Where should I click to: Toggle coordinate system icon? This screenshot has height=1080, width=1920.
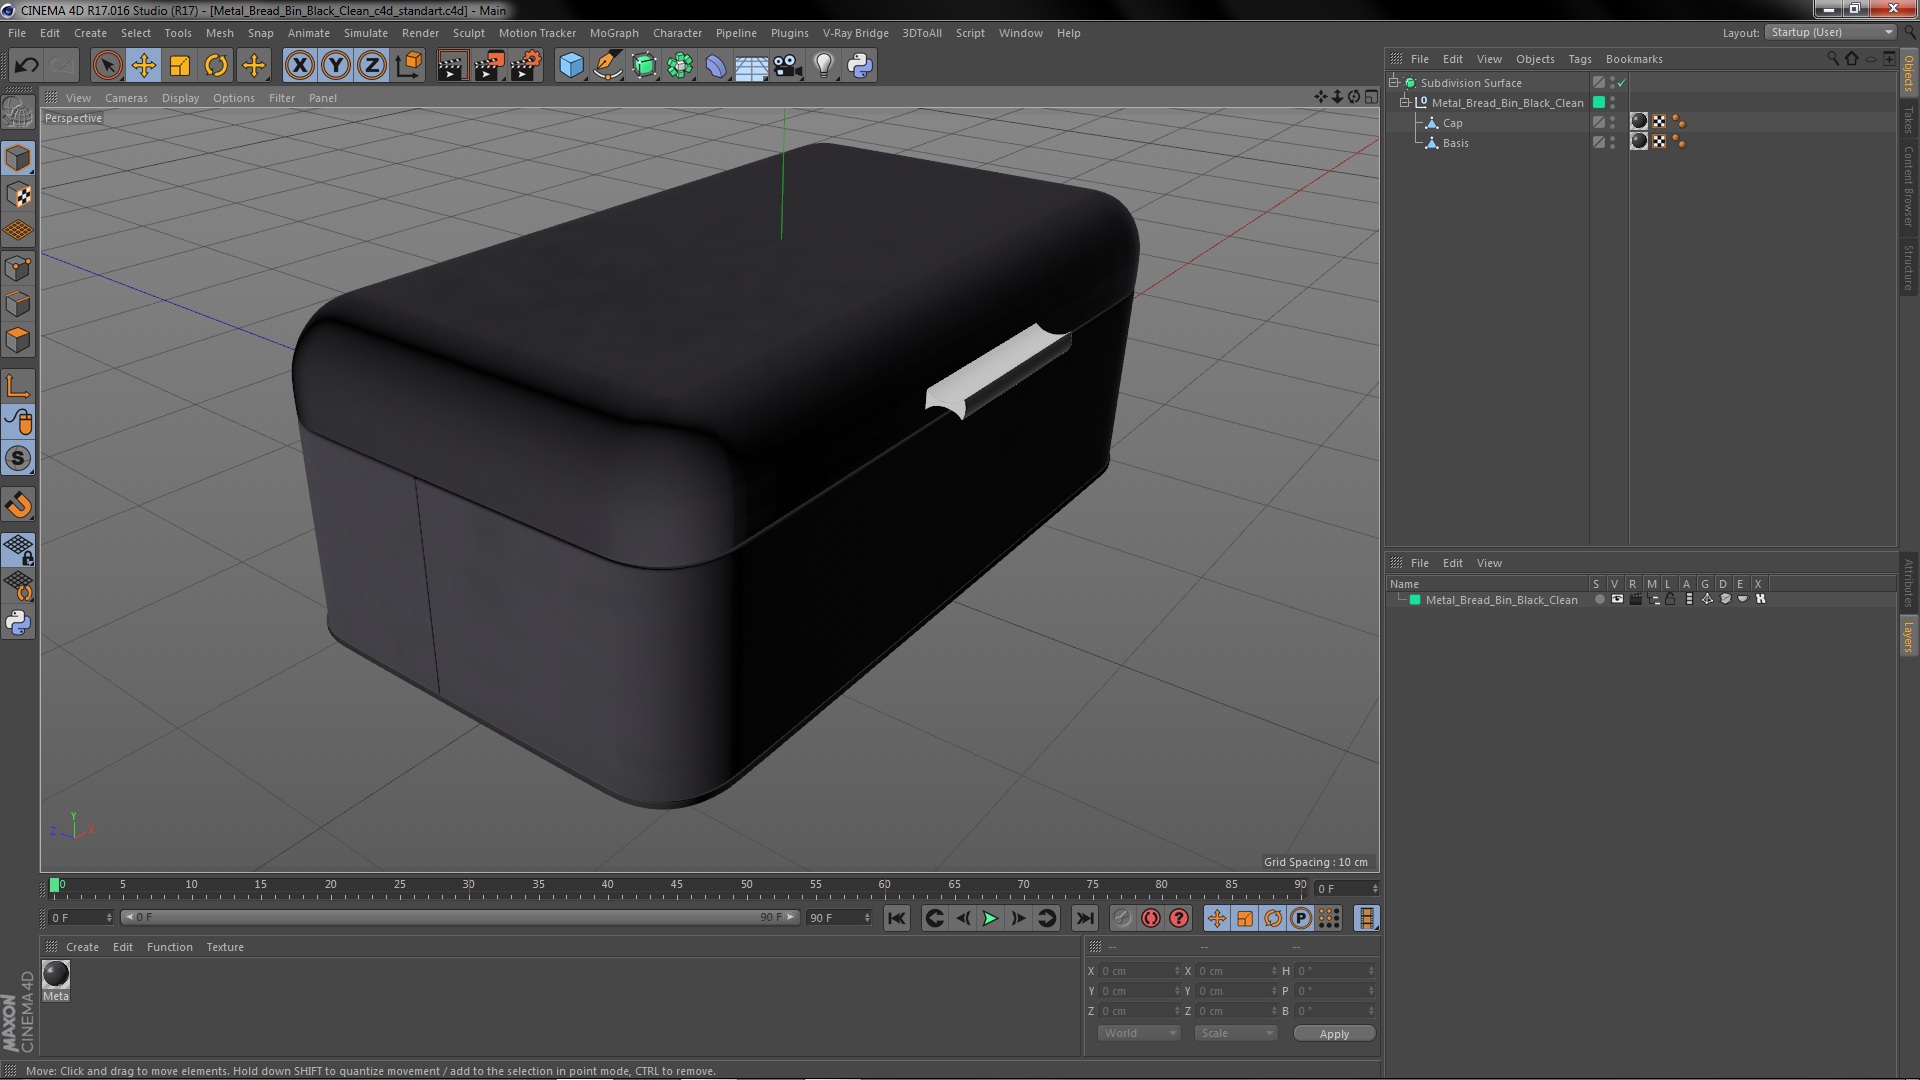pyautogui.click(x=409, y=66)
